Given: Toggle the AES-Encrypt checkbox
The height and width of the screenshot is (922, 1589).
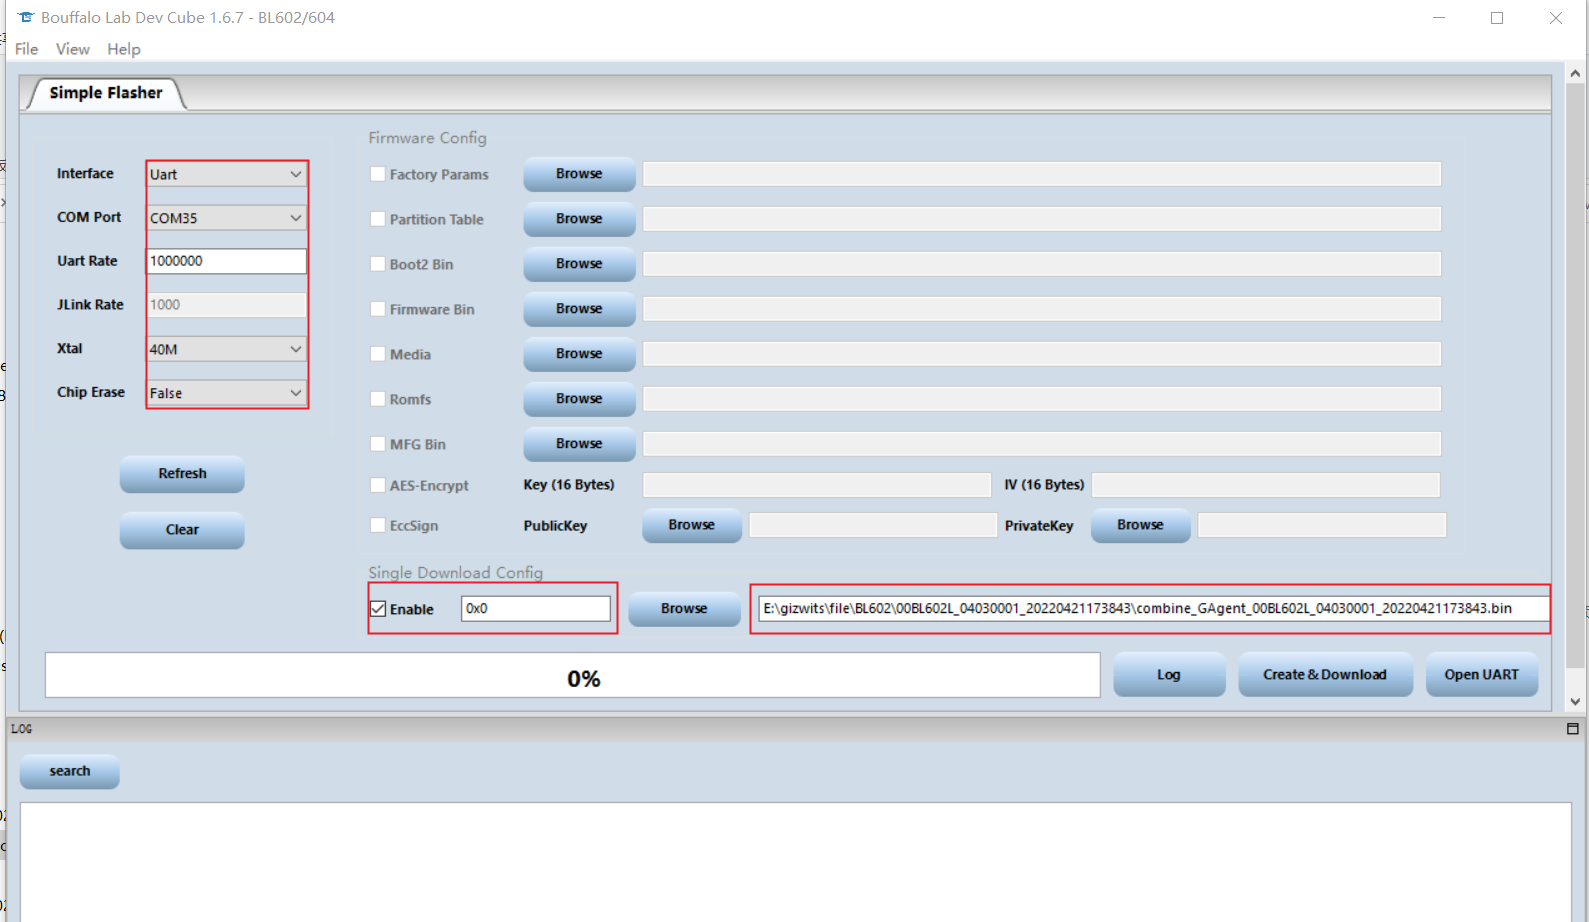Looking at the screenshot, I should click(x=378, y=485).
